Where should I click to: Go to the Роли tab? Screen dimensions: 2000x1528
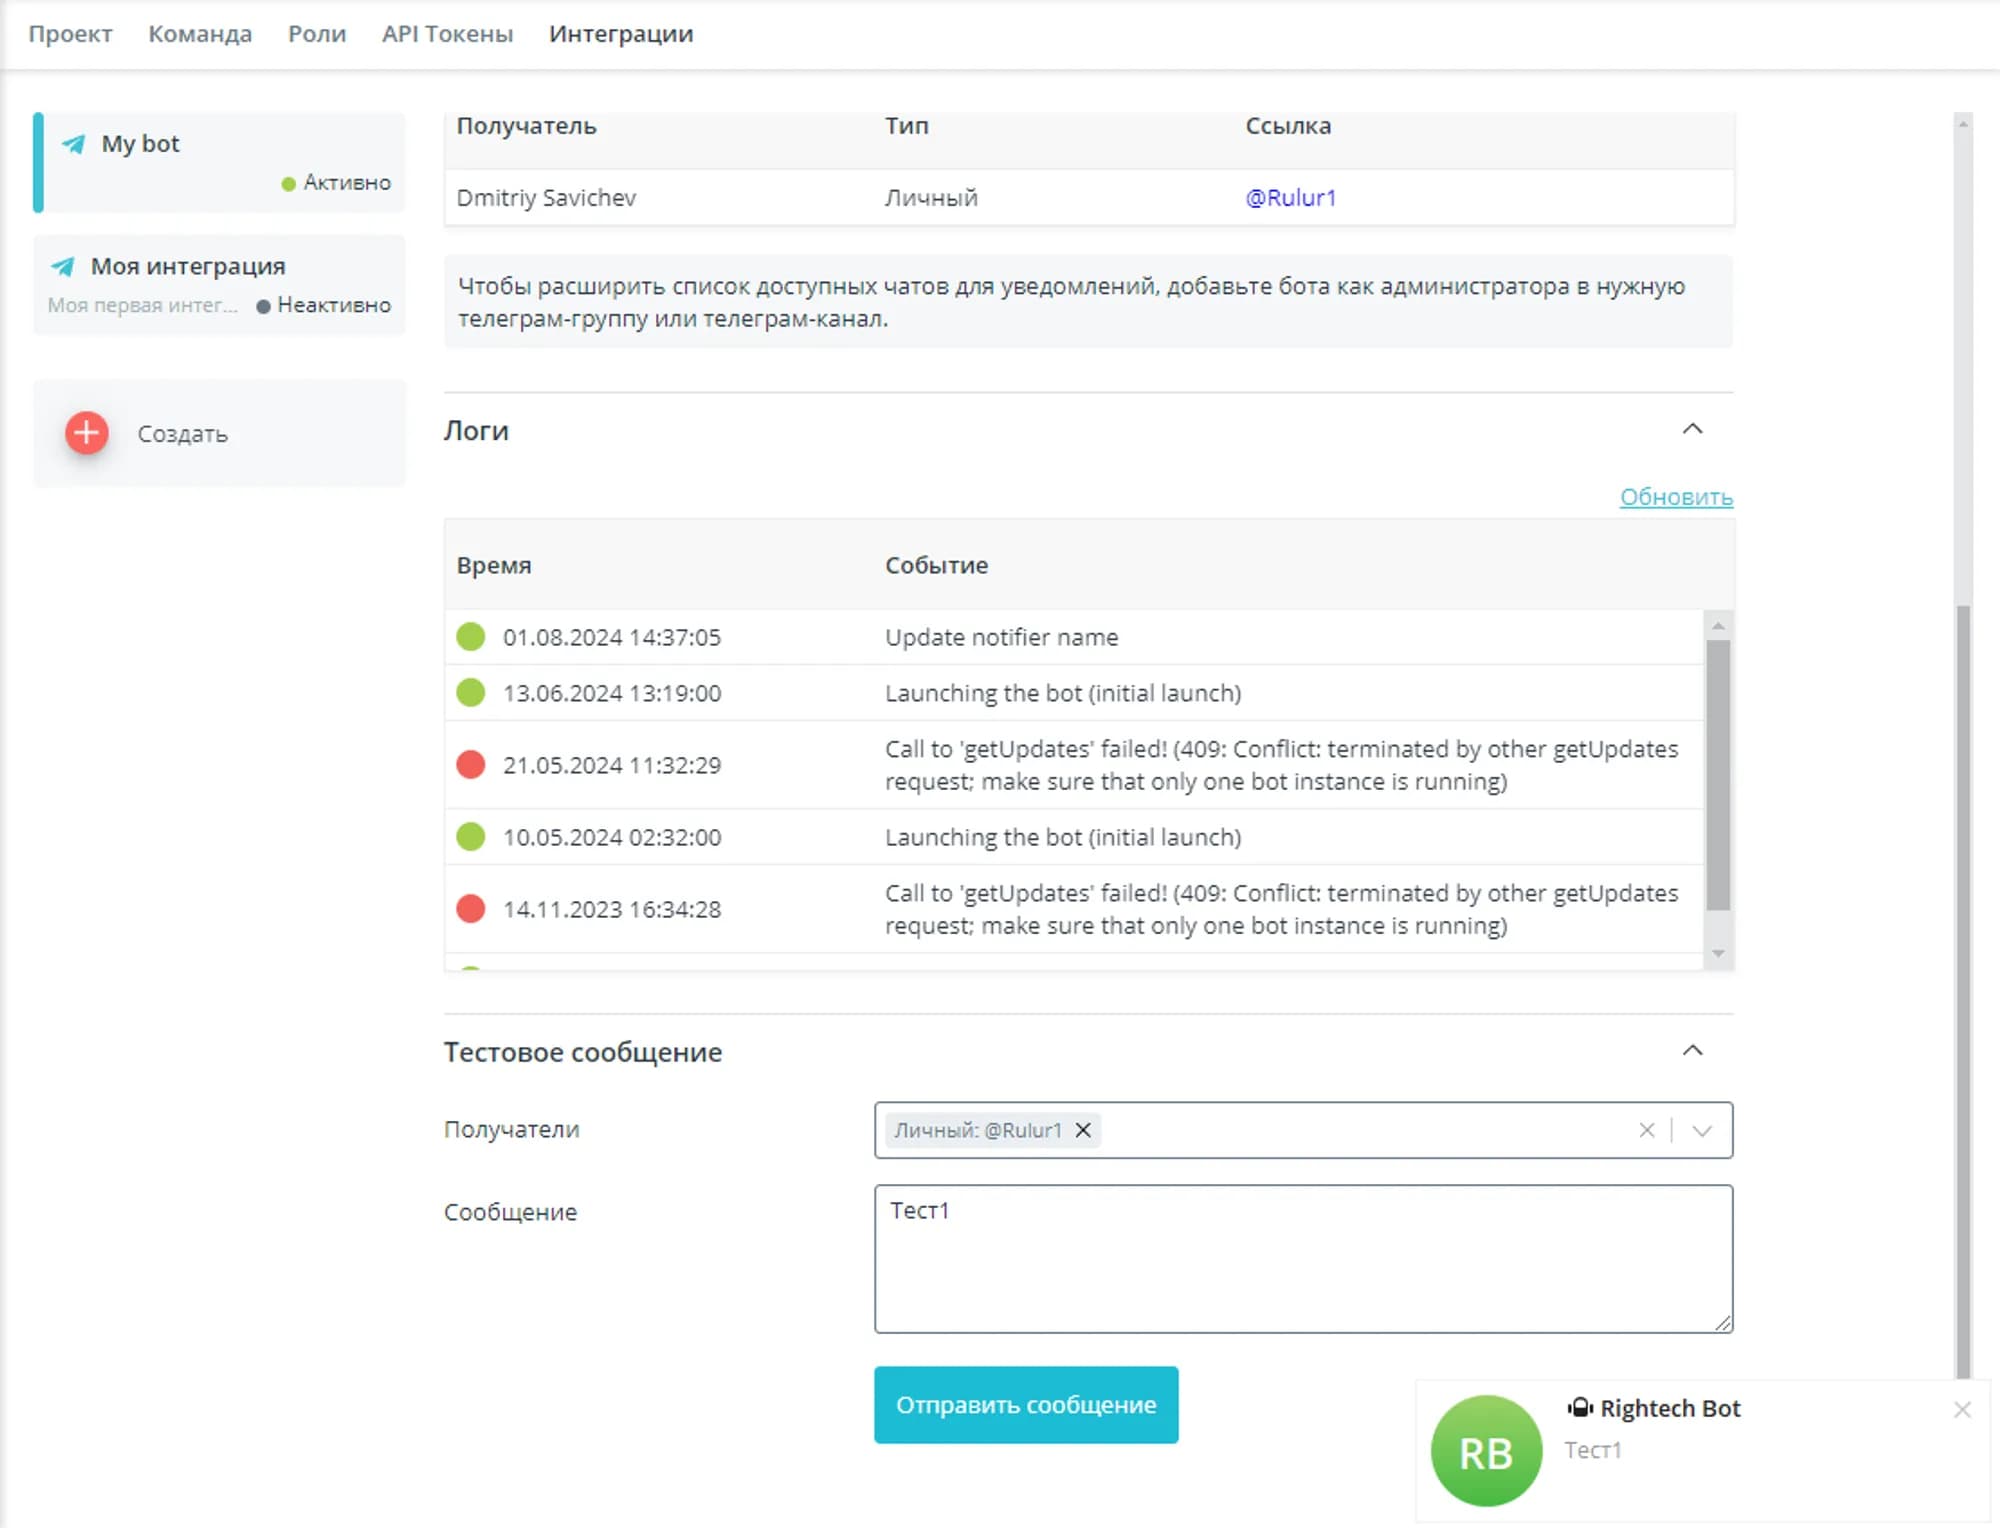(x=317, y=34)
